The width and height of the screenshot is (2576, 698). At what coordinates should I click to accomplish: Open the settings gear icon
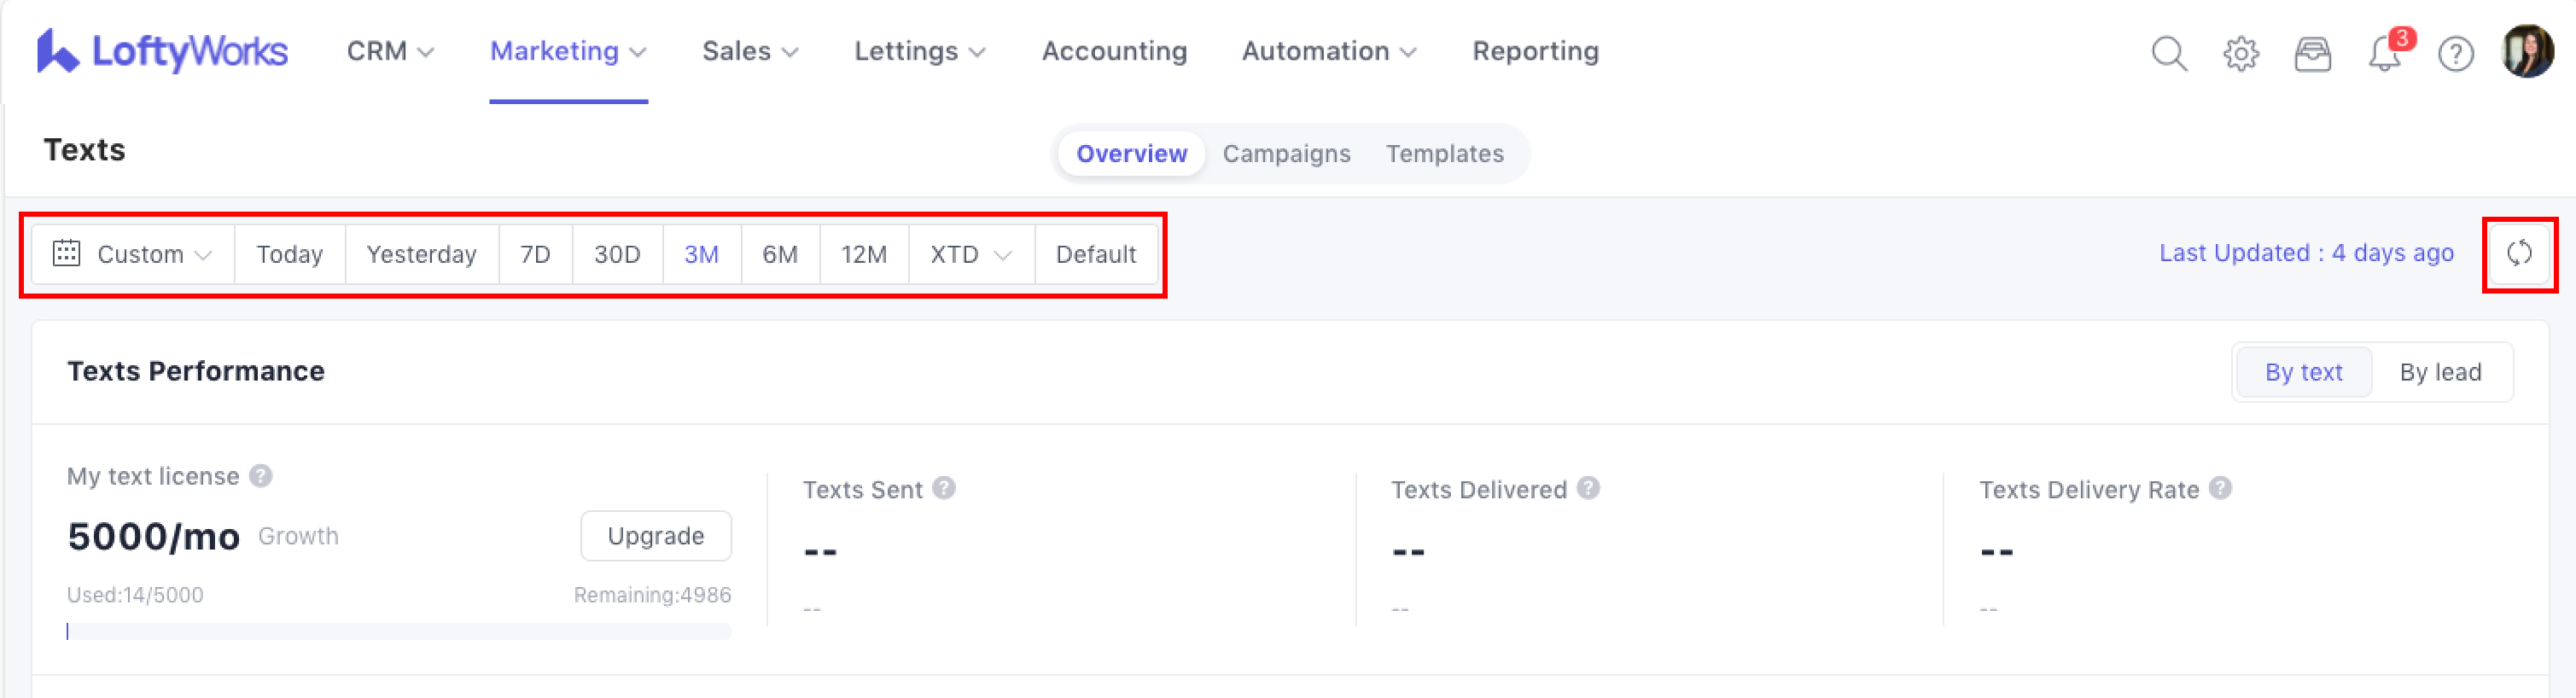2240,53
